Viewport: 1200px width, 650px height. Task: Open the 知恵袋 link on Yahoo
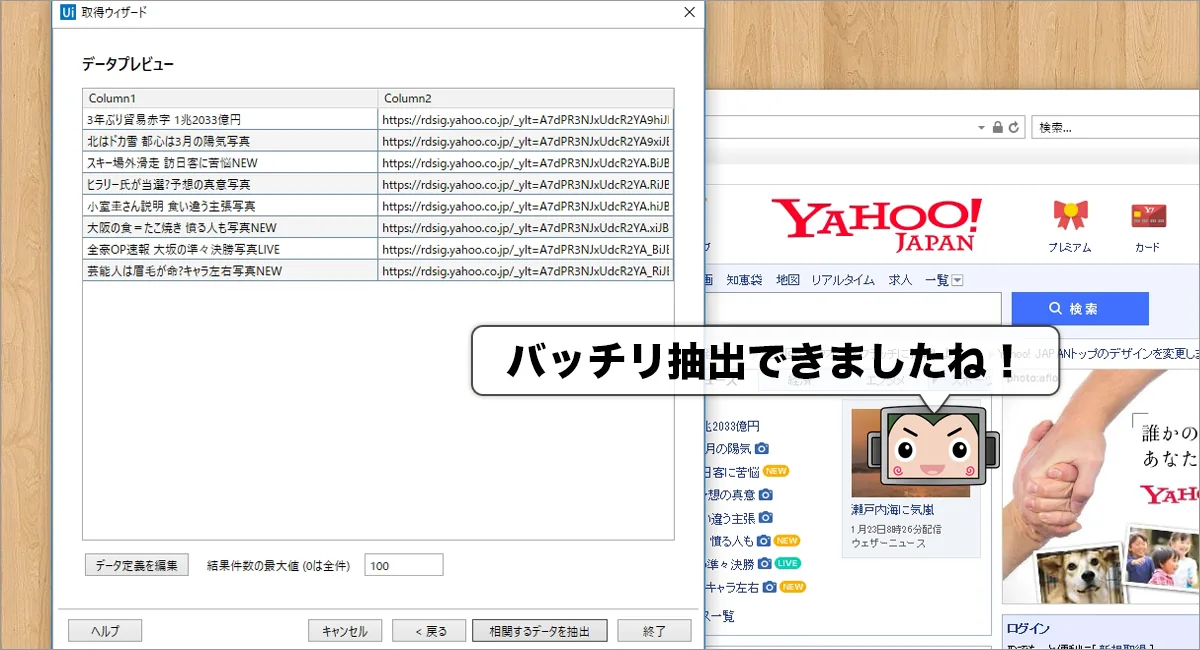744,280
